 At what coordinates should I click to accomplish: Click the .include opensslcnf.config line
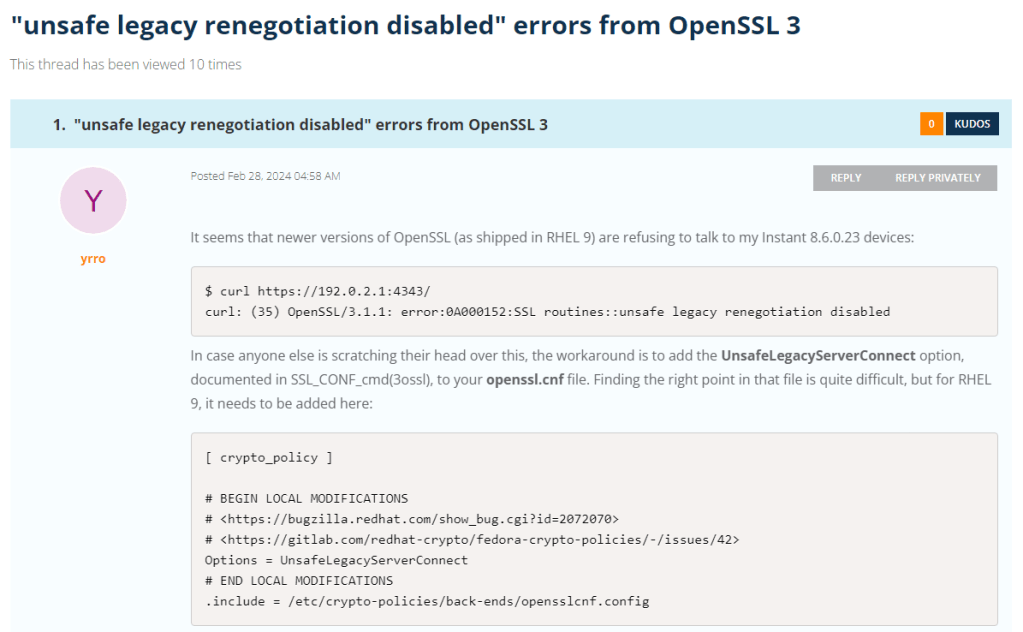click(x=427, y=601)
